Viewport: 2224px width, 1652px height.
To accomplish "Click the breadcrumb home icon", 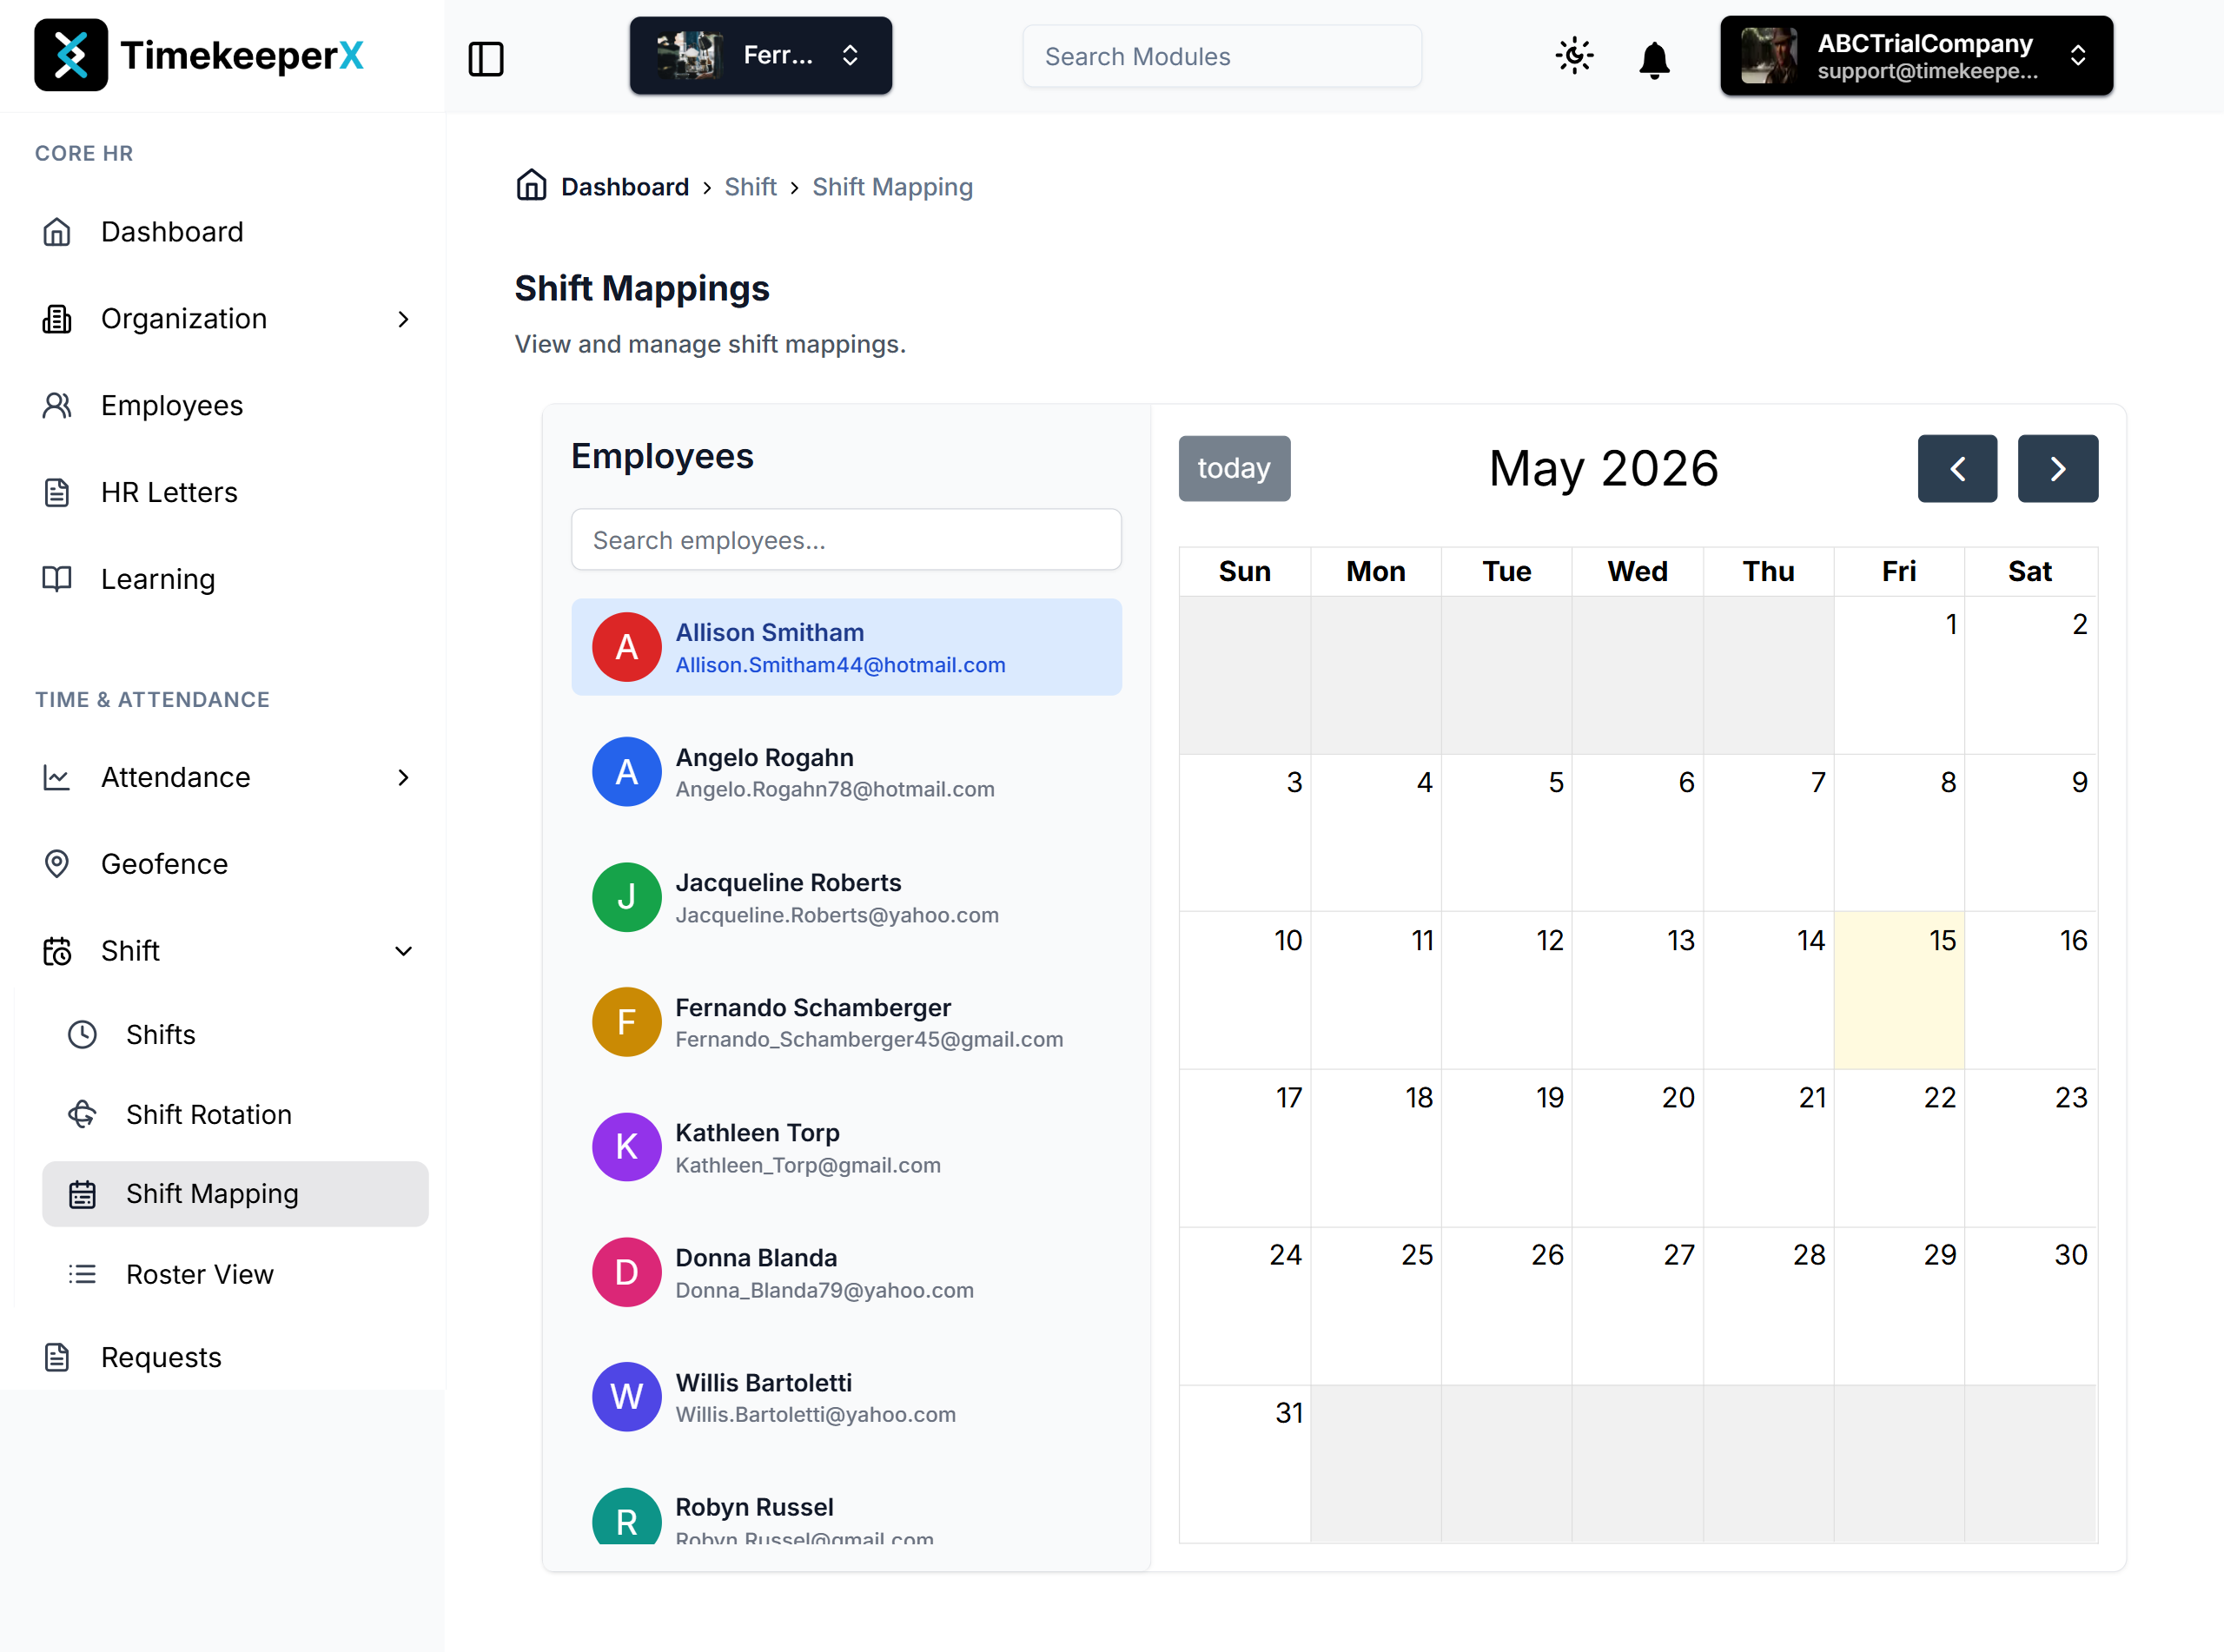I will pyautogui.click(x=531, y=185).
